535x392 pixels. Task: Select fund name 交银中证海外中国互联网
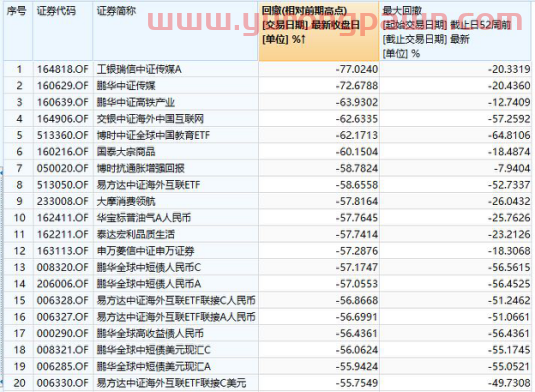coord(150,119)
